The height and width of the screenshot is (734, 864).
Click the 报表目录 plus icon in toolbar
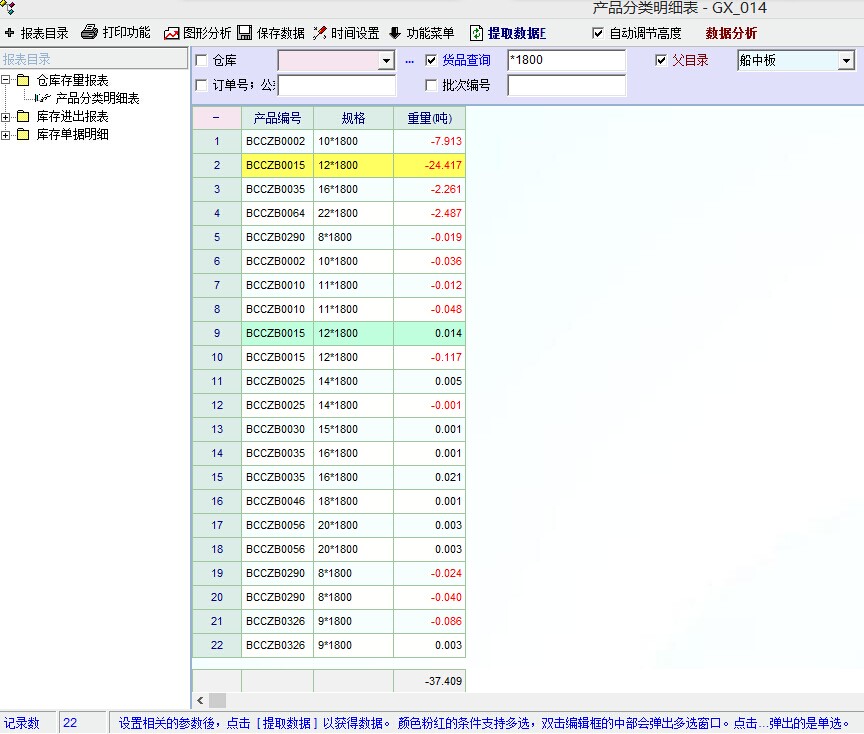[x=10, y=33]
